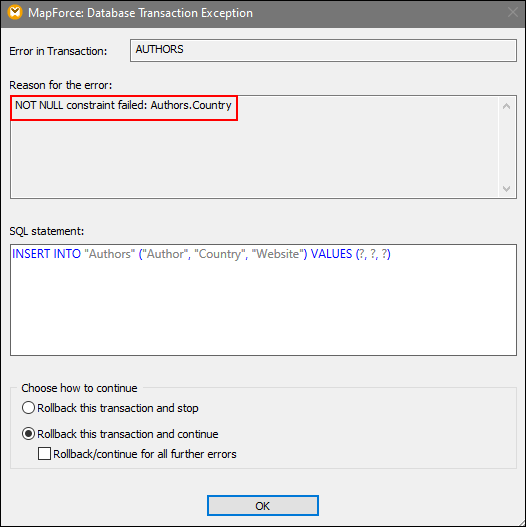The image size is (526, 527).
Task: Click the INSERT INTO keyword in SQL statement
Action: click(46, 254)
